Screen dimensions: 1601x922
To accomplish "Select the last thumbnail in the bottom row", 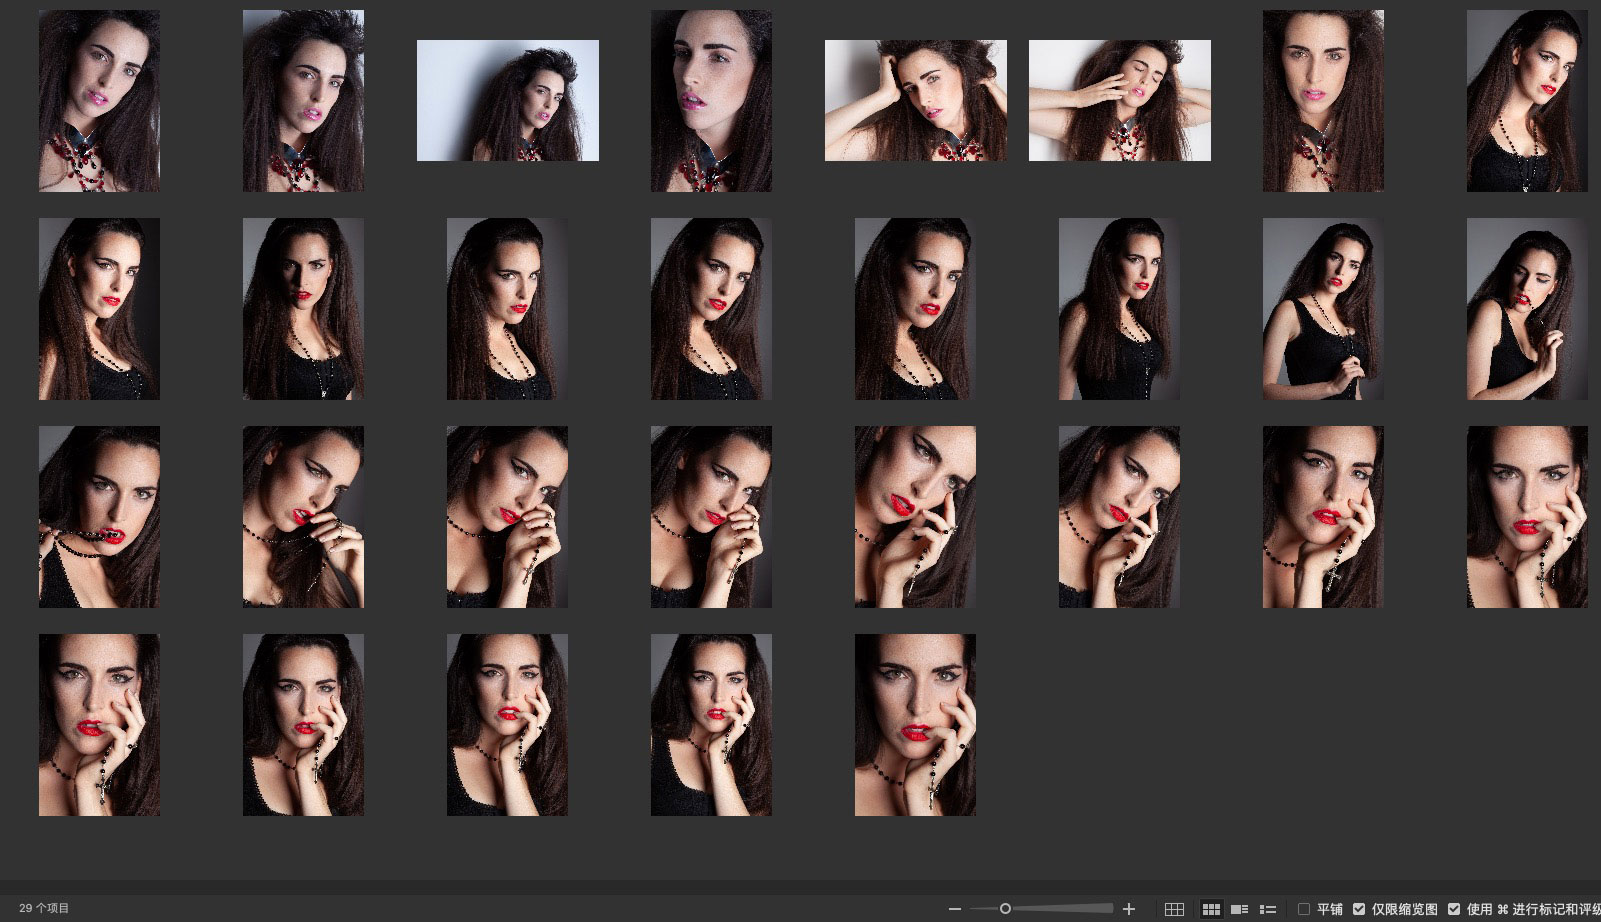I will click(915, 724).
